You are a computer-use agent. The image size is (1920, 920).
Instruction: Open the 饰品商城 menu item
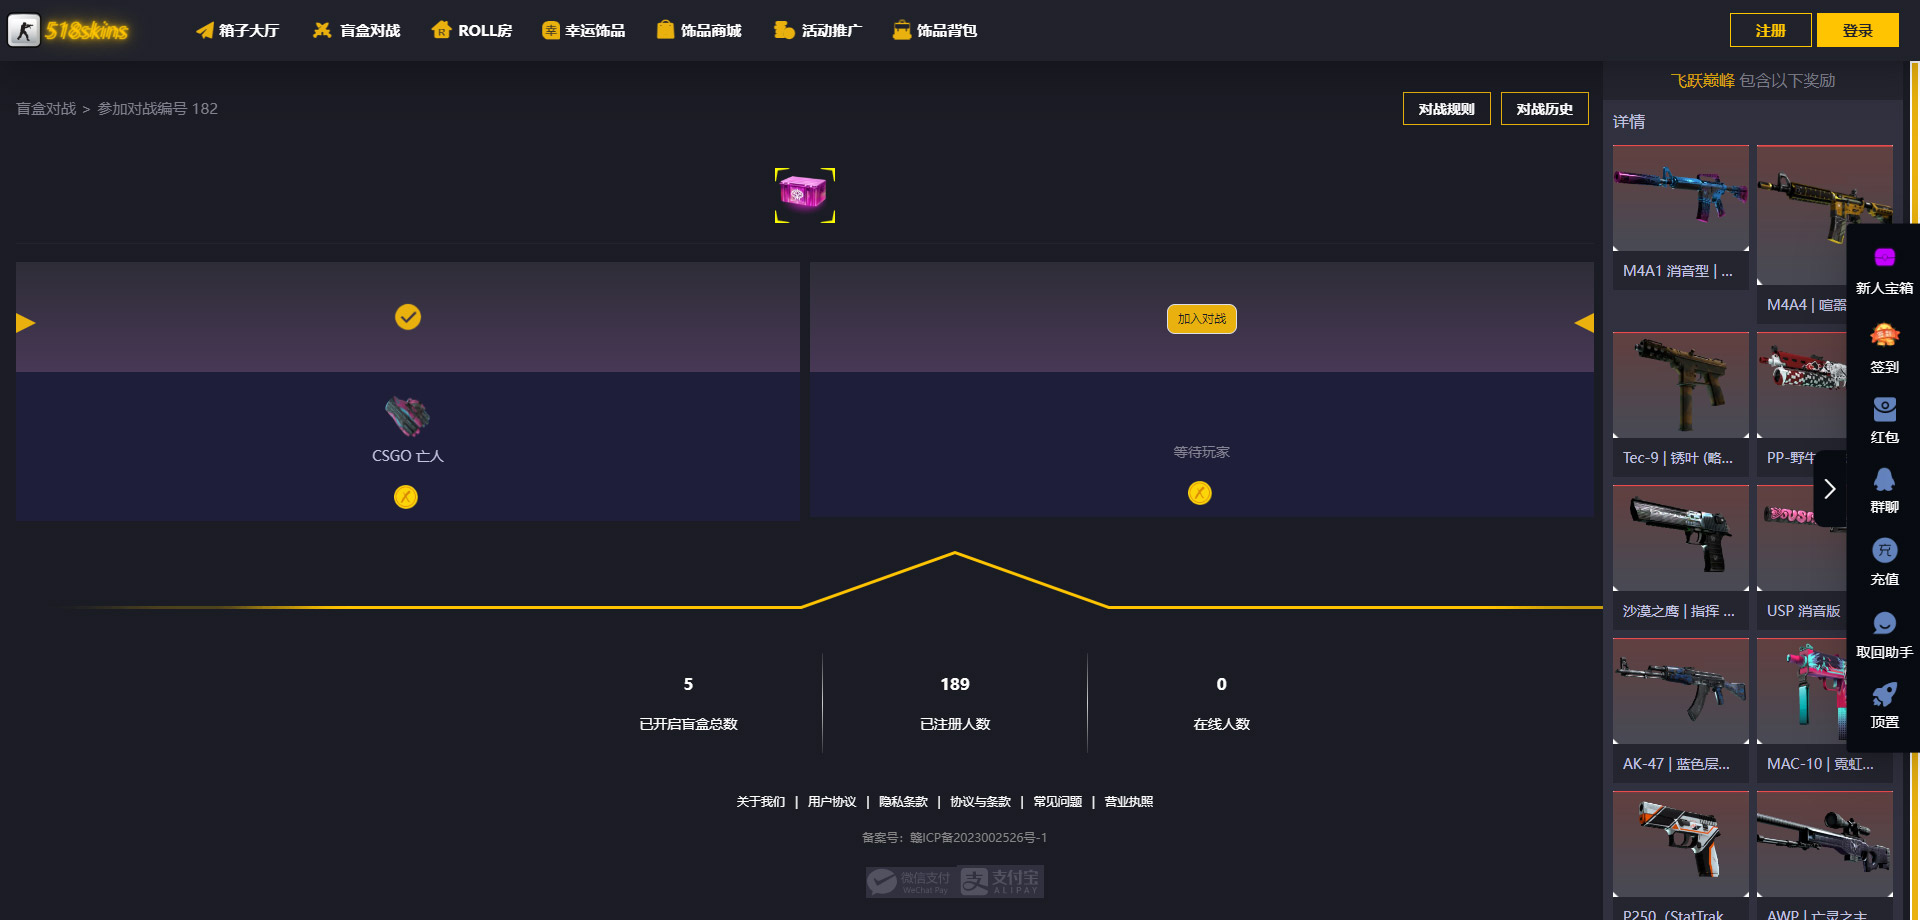[x=699, y=30]
